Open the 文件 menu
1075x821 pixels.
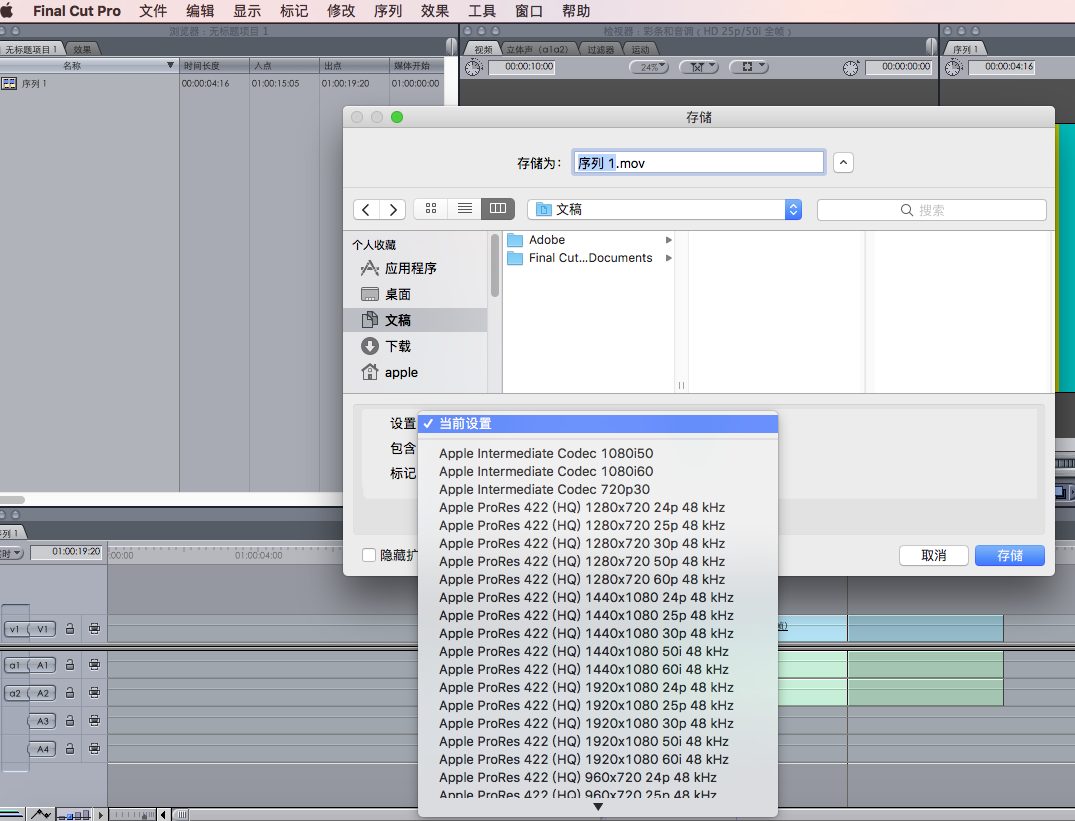point(153,11)
